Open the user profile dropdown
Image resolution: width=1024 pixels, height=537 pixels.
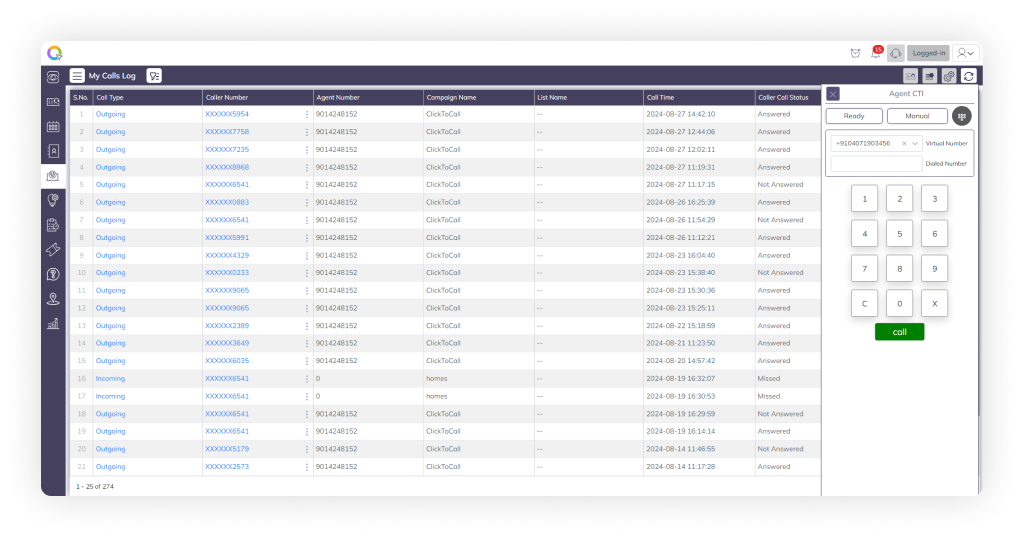(x=965, y=53)
